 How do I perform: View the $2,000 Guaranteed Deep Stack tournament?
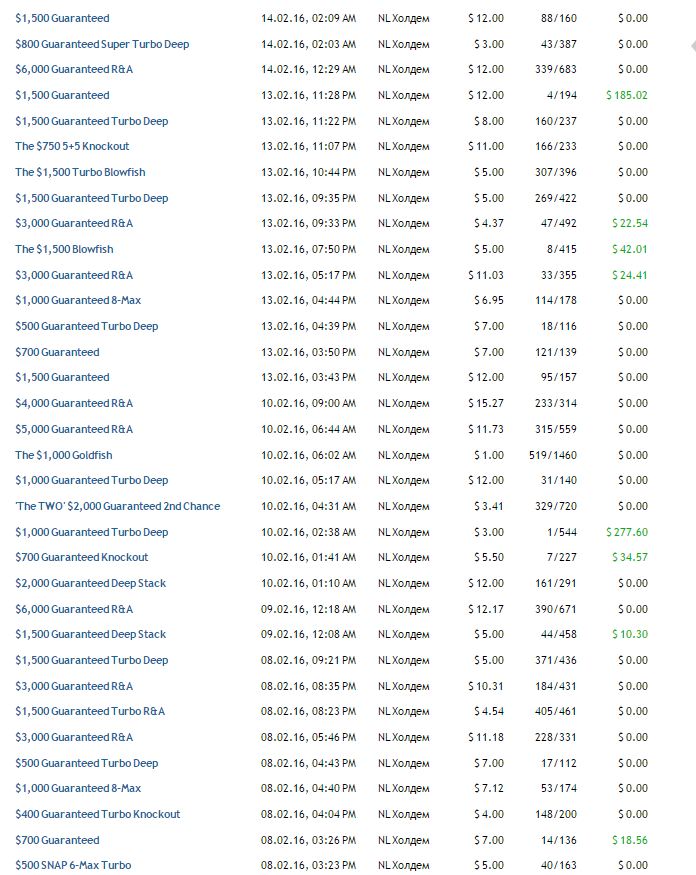pyautogui.click(x=91, y=583)
